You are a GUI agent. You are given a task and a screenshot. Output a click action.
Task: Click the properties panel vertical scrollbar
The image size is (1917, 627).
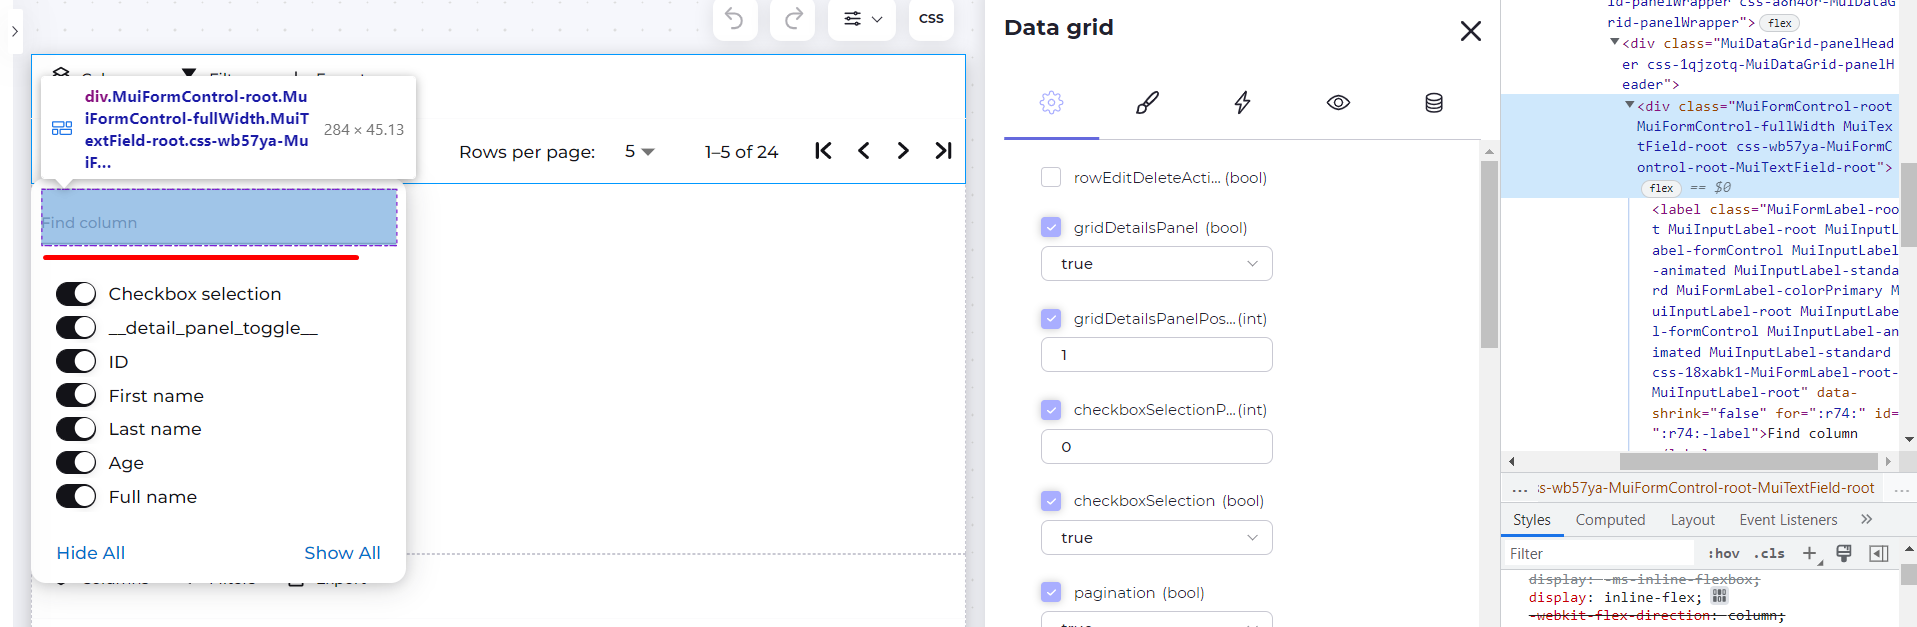1489,255
